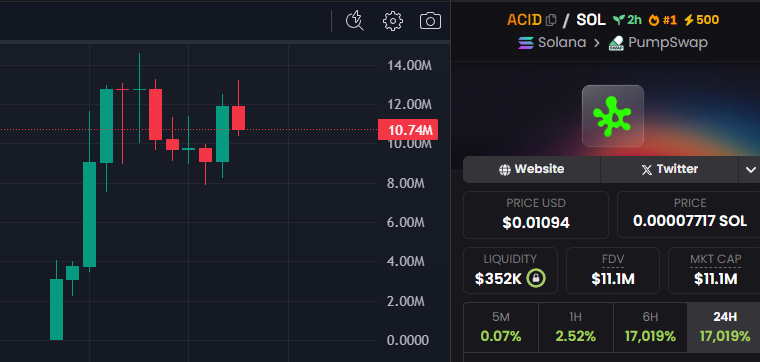The height and width of the screenshot is (362, 760).
Task: Click the Solana chain logo icon
Action: click(x=526, y=43)
